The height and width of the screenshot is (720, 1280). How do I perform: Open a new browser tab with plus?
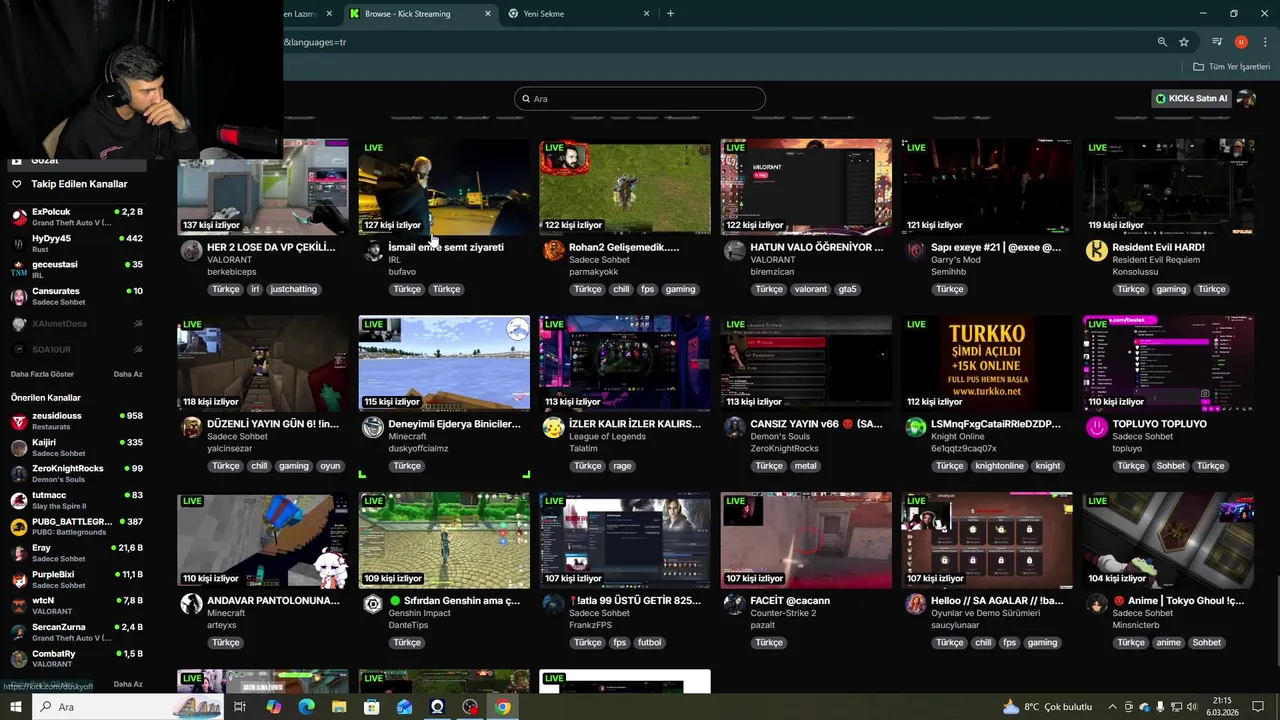click(670, 13)
